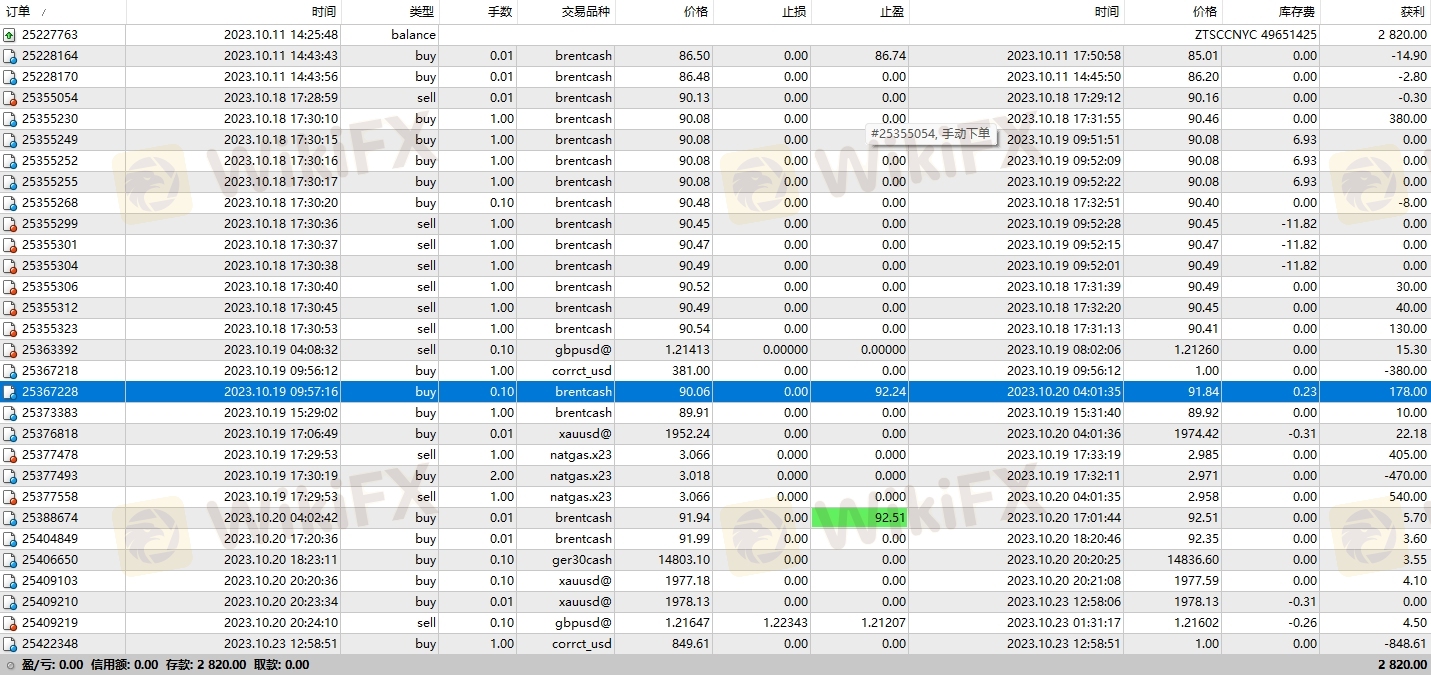Screen dimensions: 1431x686
Task: Sort by the 获利 column header
Action: (1412, 12)
